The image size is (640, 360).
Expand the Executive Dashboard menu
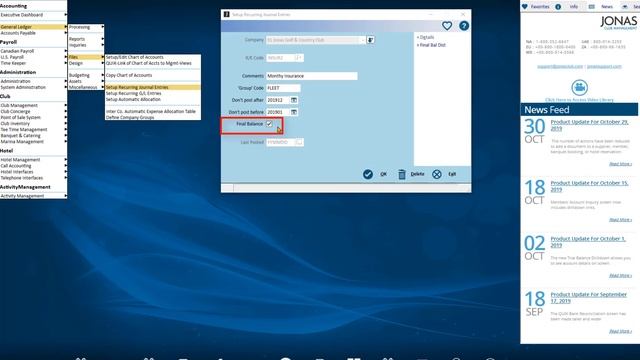tap(34, 15)
